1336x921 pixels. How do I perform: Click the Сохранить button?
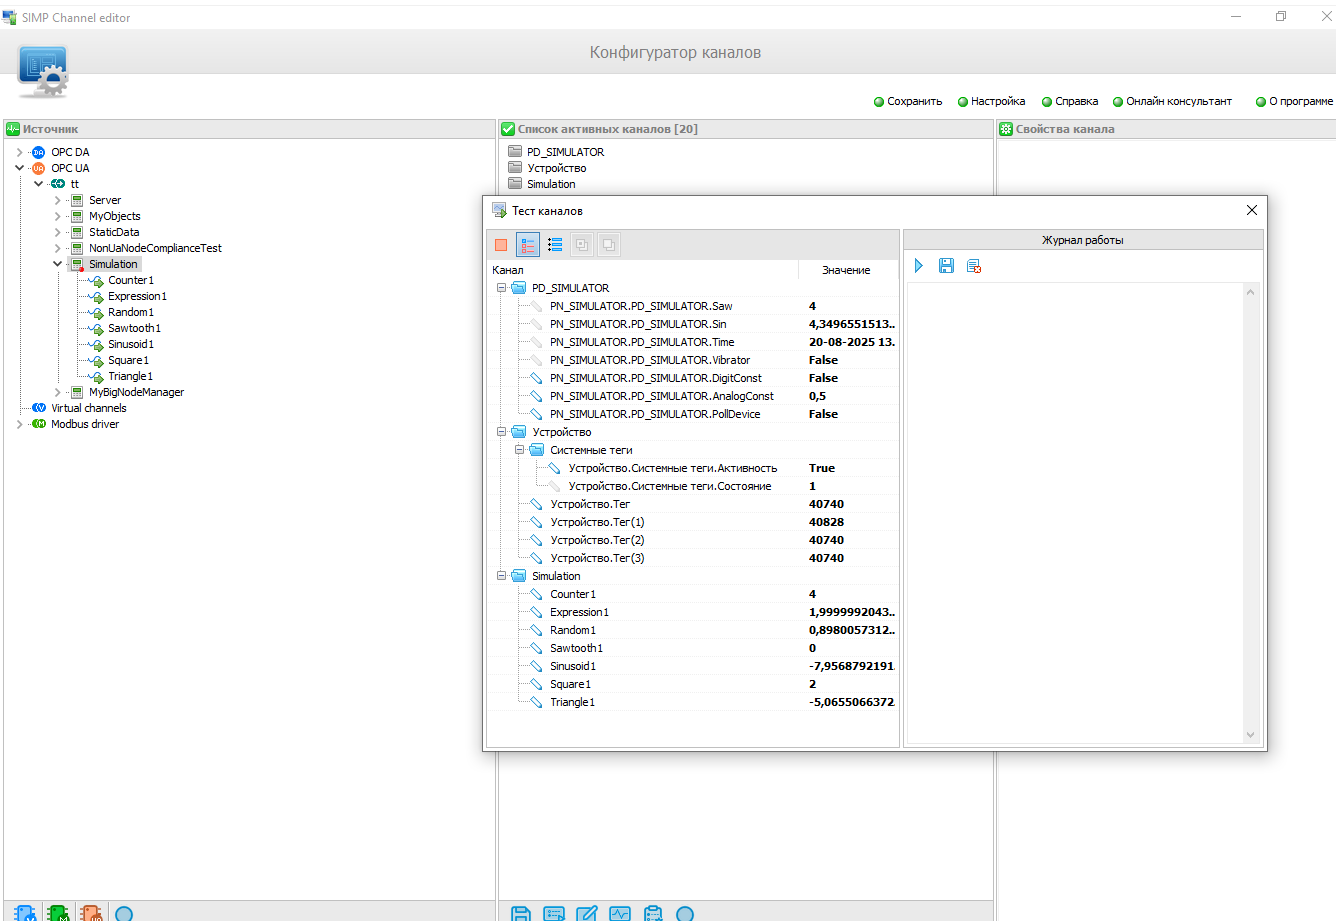pyautogui.click(x=908, y=101)
